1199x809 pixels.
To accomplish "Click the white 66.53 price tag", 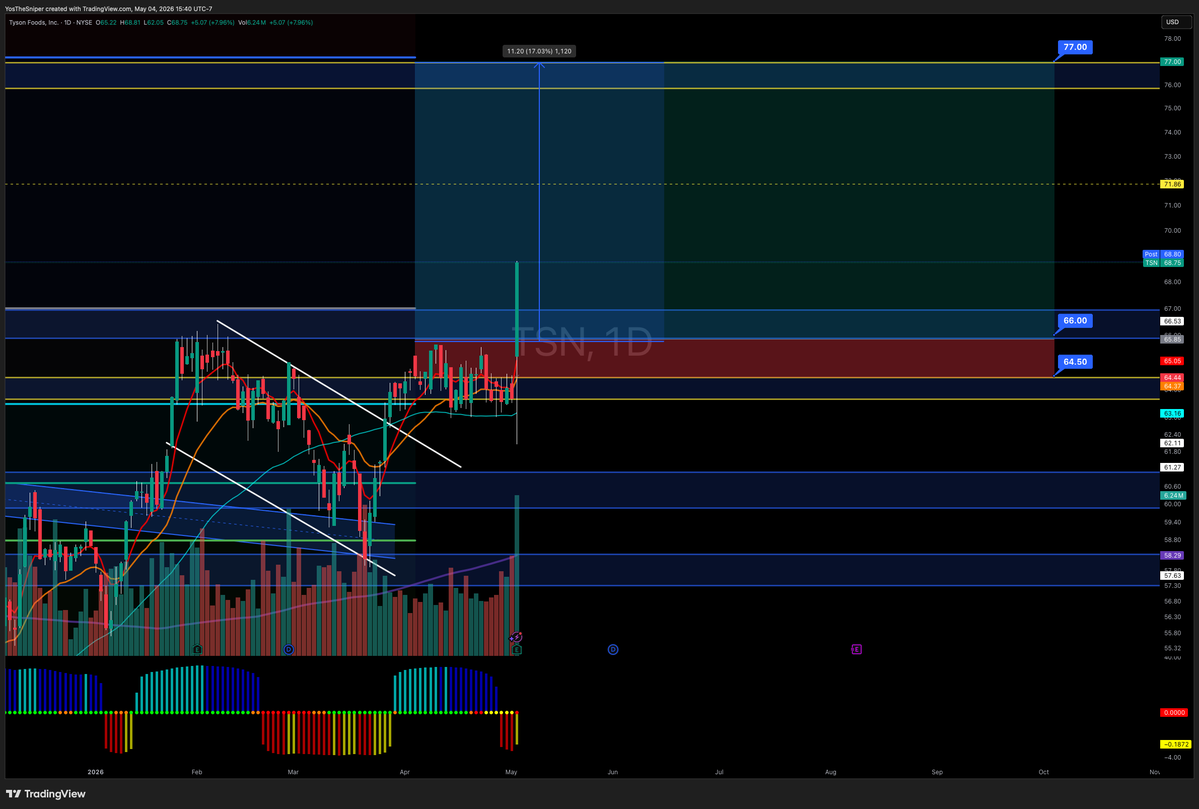I will tap(1171, 321).
